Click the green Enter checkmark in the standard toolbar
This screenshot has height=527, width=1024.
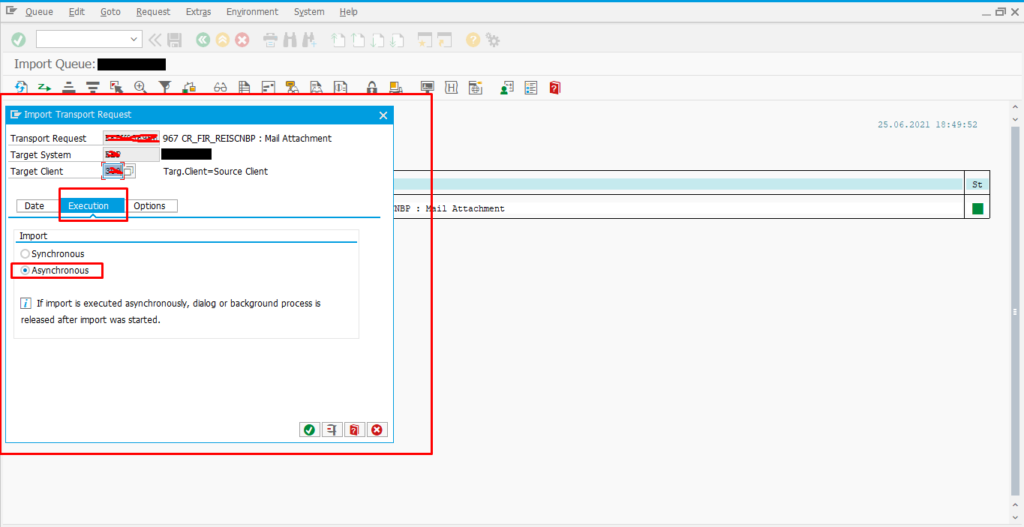(x=18, y=40)
